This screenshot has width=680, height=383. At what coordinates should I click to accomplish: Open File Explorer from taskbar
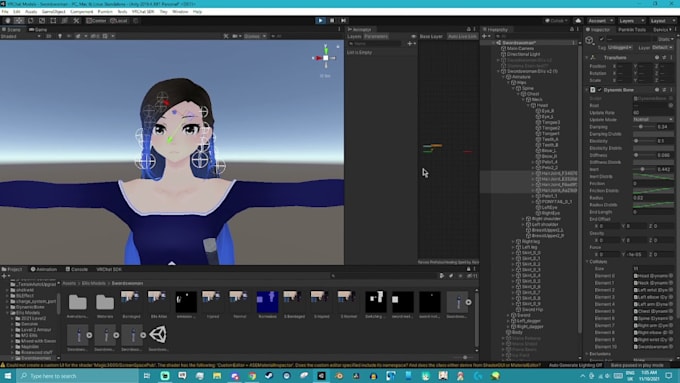pos(217,376)
